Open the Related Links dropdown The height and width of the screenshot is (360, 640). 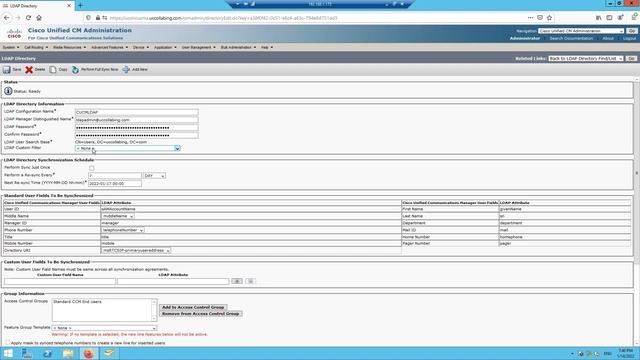586,59
